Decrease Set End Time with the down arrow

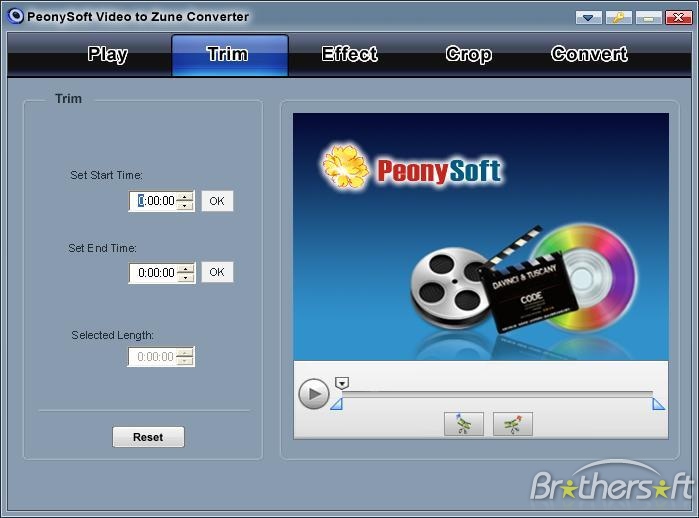tap(185, 277)
